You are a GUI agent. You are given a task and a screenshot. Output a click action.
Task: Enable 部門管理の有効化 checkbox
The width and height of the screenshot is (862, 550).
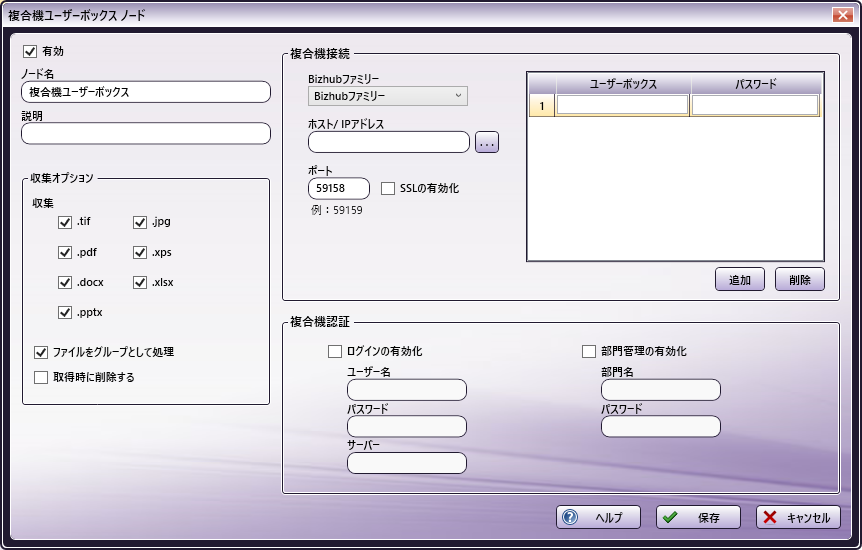click(x=589, y=351)
